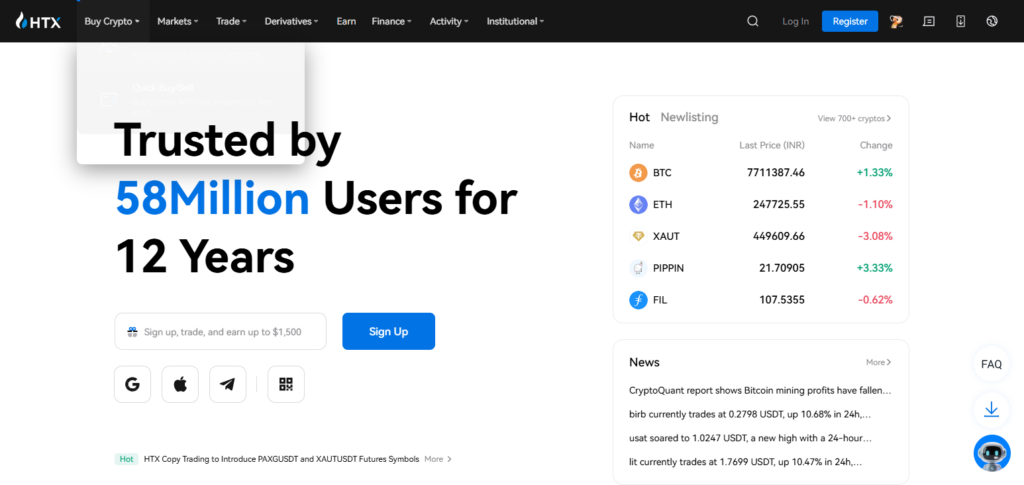Click the -0.62% change value
The height and width of the screenshot is (485, 1024).
(875, 300)
